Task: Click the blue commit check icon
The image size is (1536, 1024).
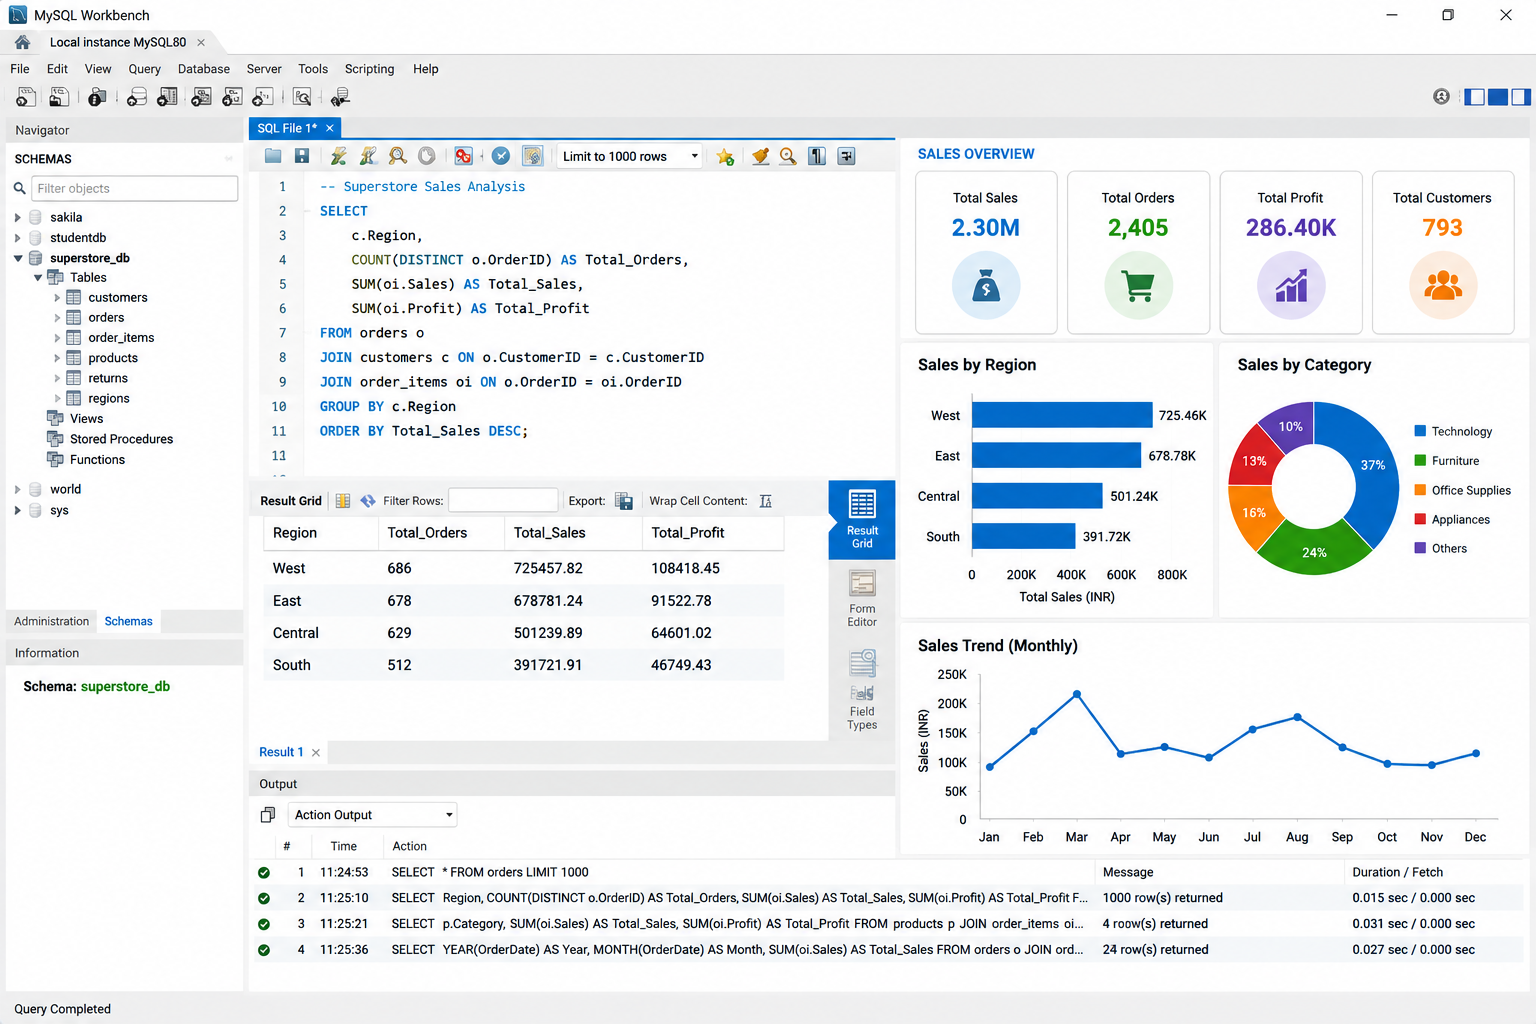Action: coord(501,156)
